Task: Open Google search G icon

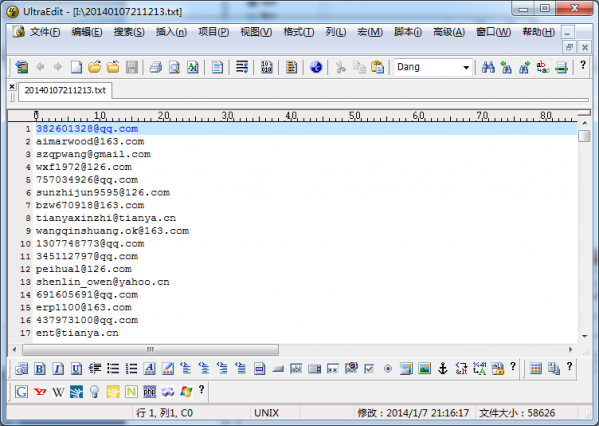Action: pyautogui.click(x=21, y=392)
